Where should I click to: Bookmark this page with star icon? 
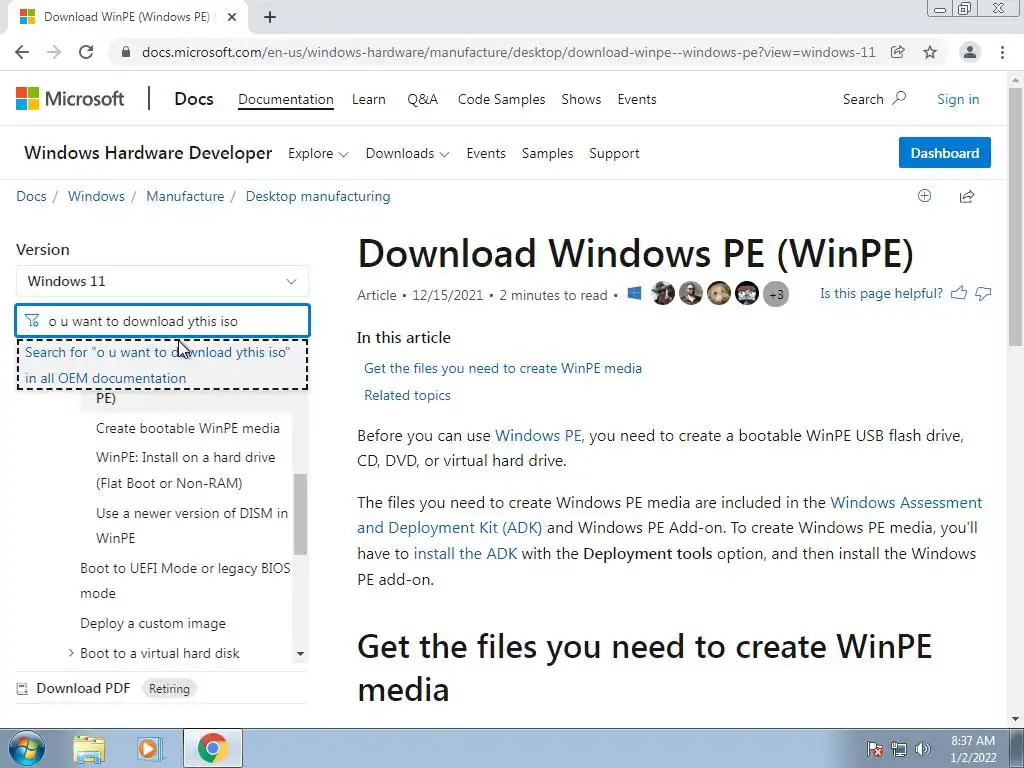pyautogui.click(x=930, y=52)
